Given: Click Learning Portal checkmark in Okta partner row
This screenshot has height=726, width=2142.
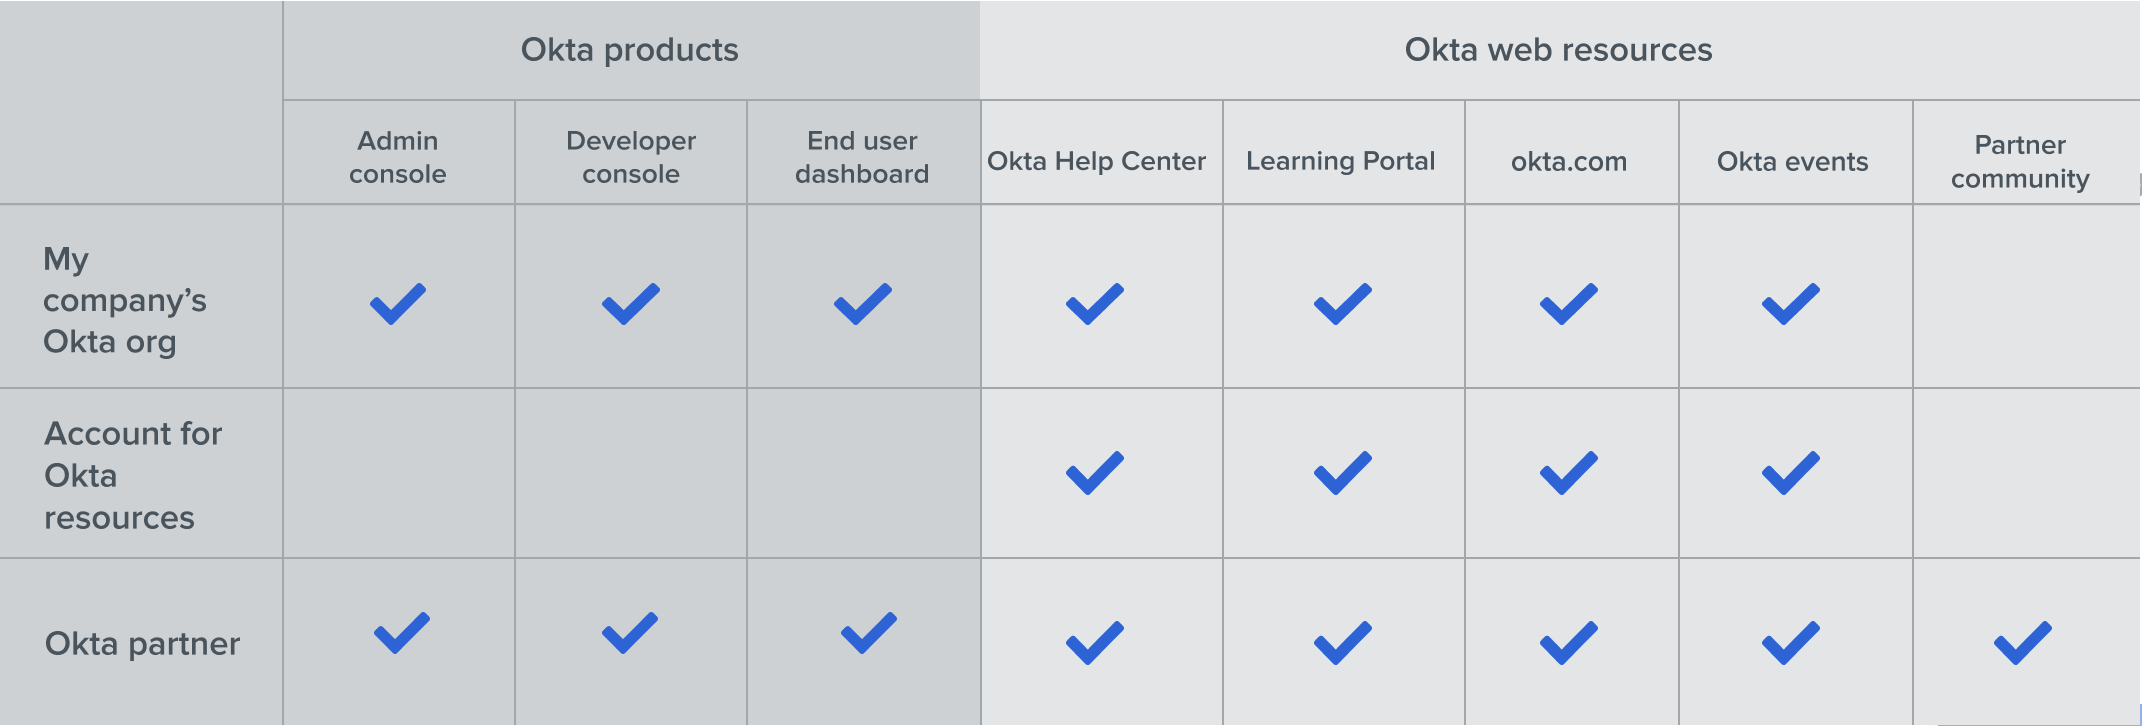Looking at the screenshot, I should [1342, 643].
